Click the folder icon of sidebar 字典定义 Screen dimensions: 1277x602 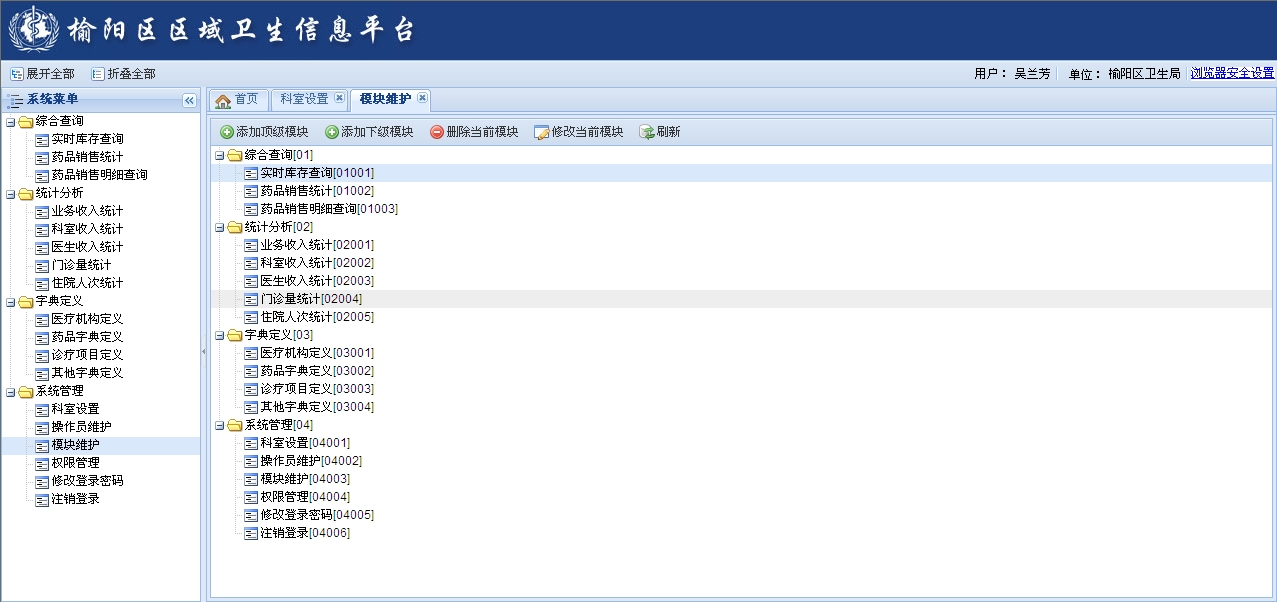25,301
